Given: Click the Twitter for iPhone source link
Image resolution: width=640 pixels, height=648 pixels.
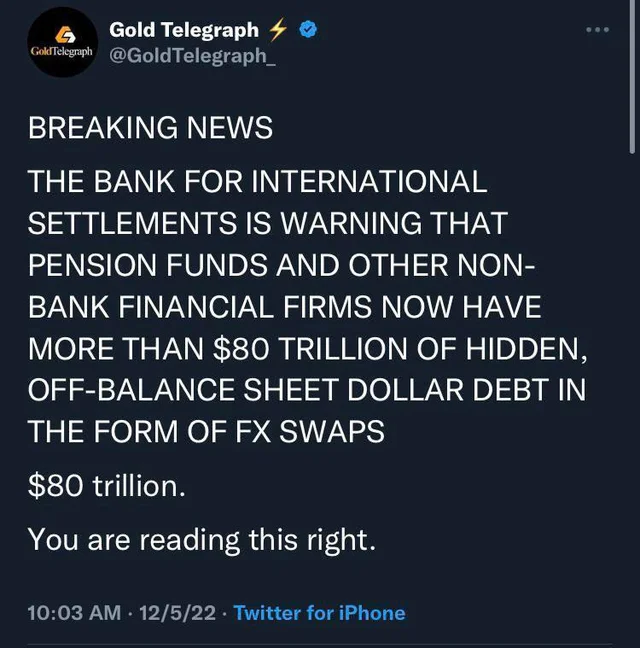Looking at the screenshot, I should coord(319,612).
